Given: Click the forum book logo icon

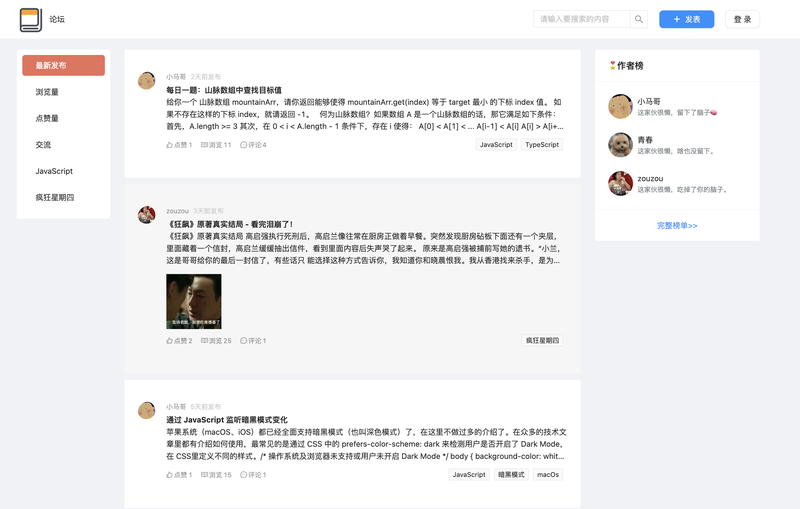Looking at the screenshot, I should [x=31, y=19].
